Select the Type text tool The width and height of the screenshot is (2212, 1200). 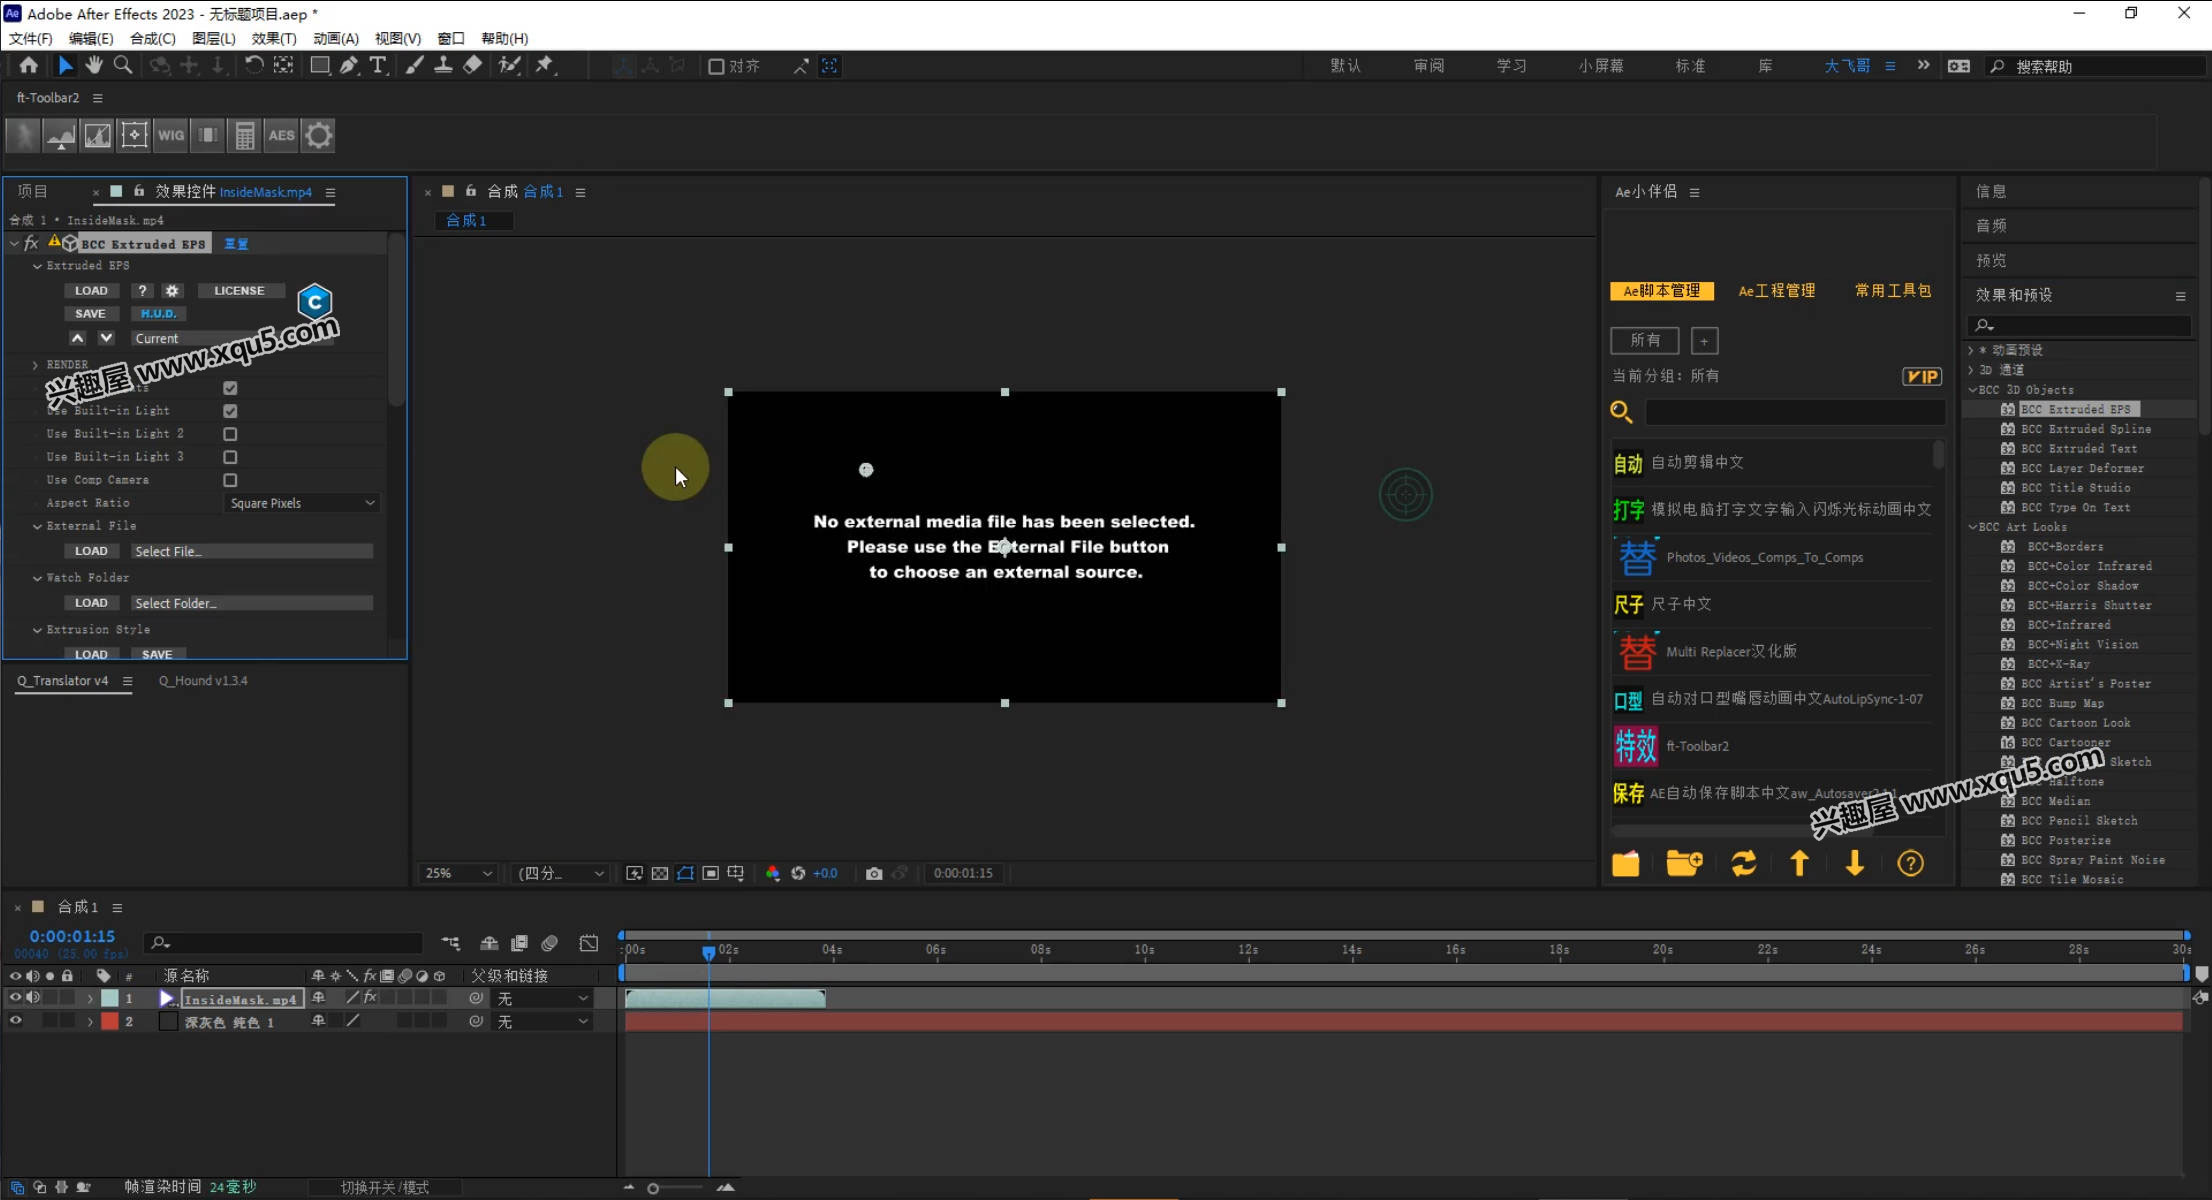(x=378, y=65)
